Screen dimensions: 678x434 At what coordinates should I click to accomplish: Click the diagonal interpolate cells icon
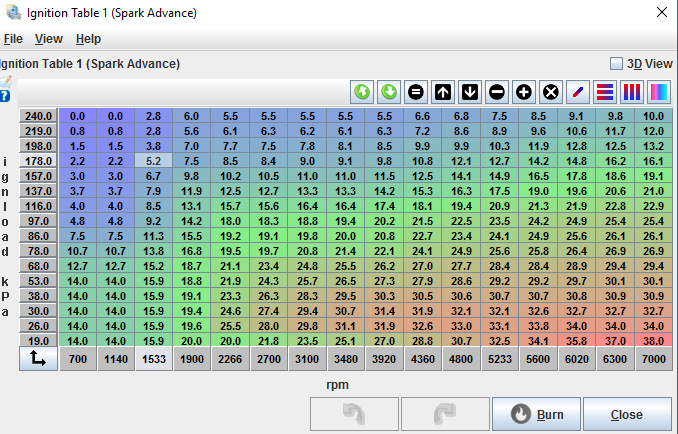point(578,92)
